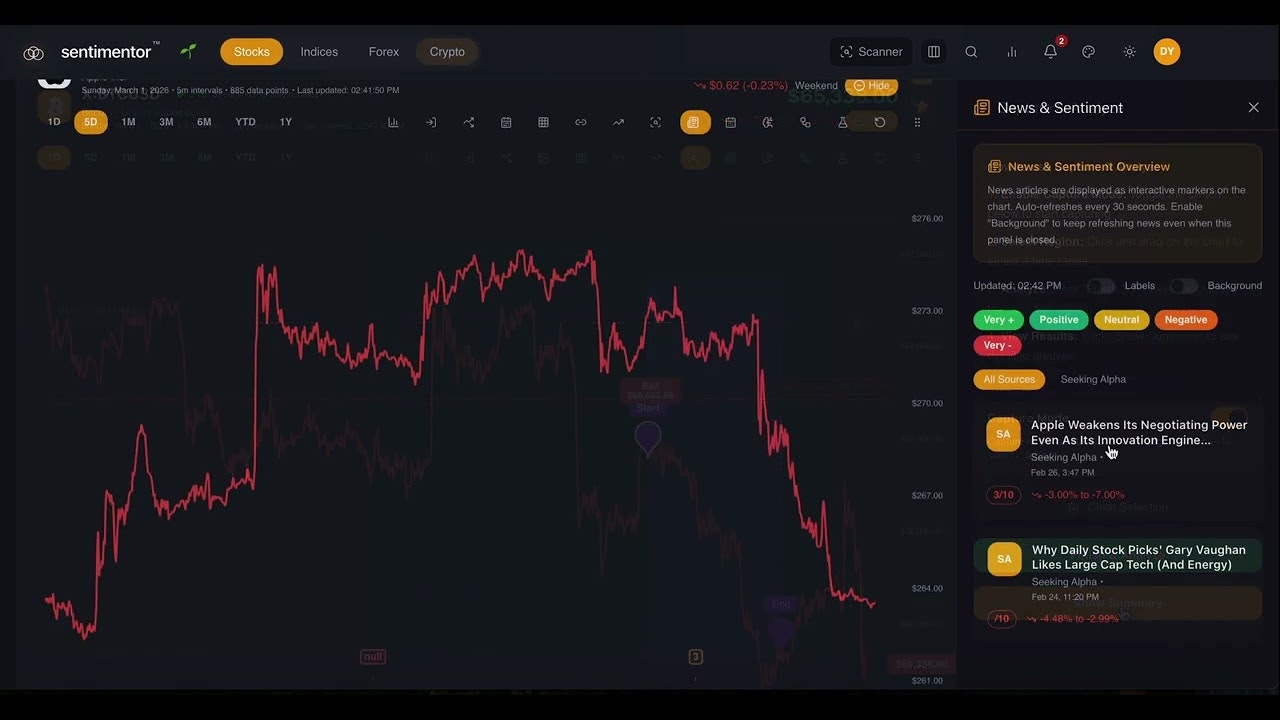1280x720 pixels.
Task: Open the earnings calendar icon
Action: point(730,122)
